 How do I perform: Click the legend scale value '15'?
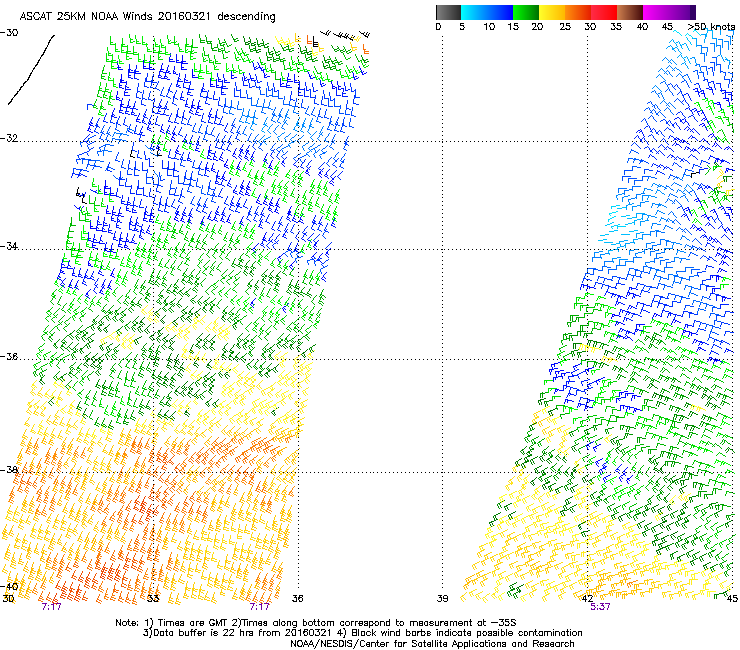(513, 27)
